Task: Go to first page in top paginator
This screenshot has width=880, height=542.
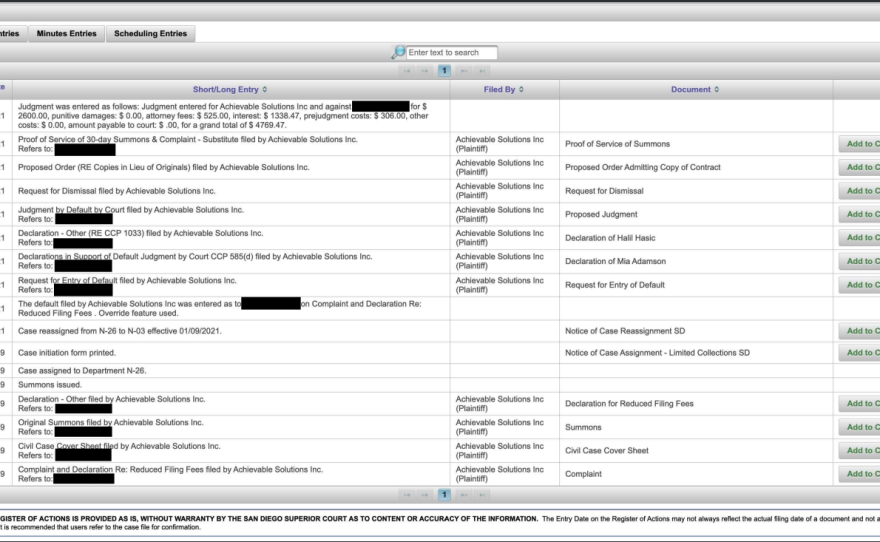Action: [x=407, y=71]
